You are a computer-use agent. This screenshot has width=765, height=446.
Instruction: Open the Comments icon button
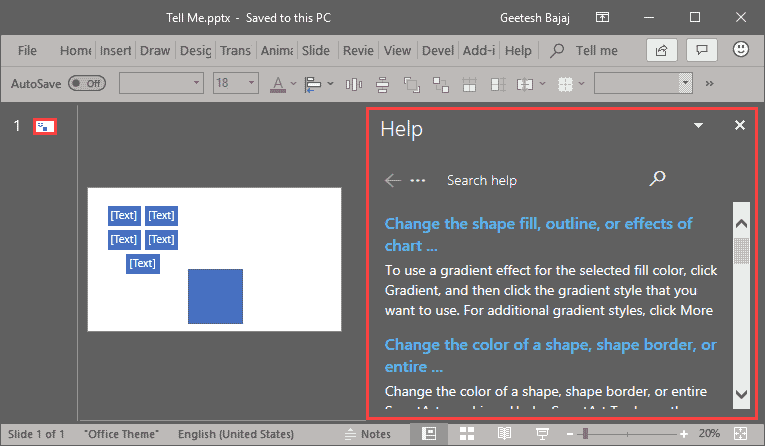pos(702,50)
